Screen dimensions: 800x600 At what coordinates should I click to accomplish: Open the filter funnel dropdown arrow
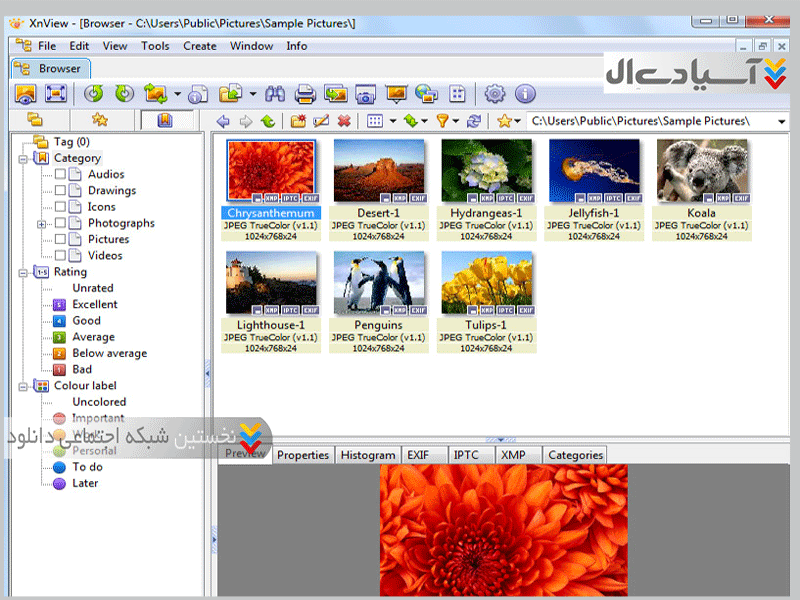[x=456, y=122]
